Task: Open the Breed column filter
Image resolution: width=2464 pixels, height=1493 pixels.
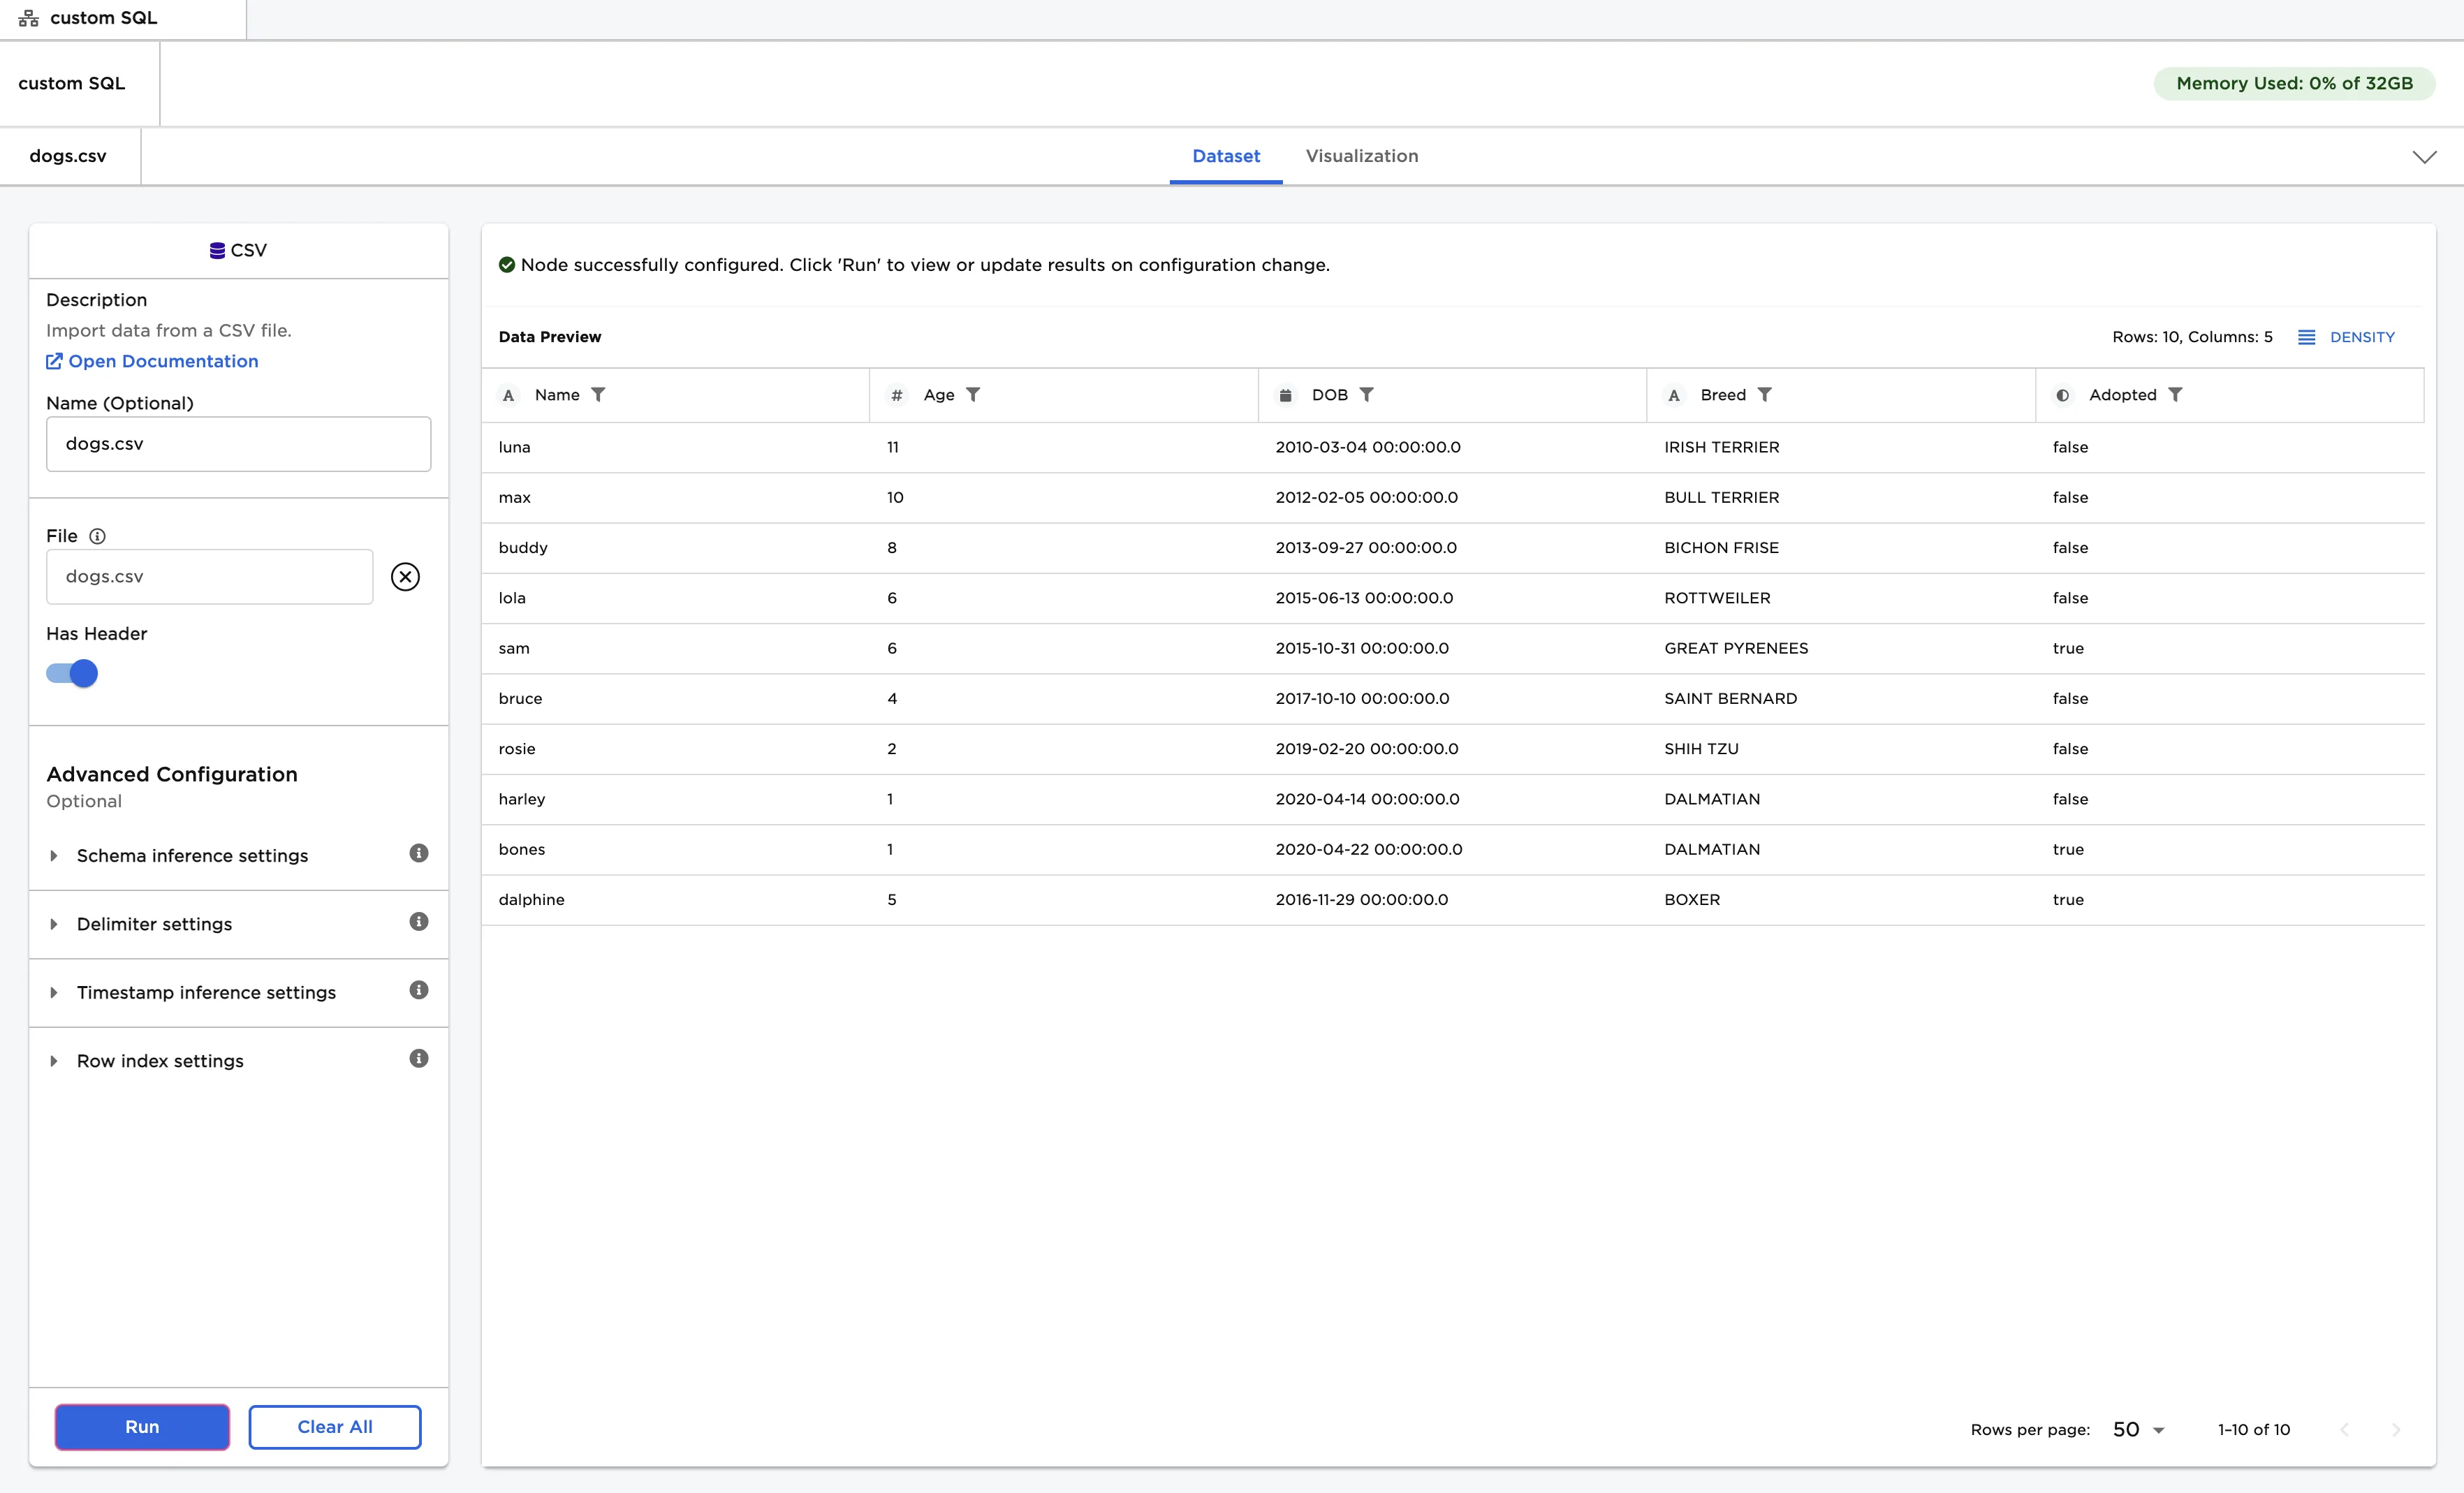Action: (x=1764, y=394)
